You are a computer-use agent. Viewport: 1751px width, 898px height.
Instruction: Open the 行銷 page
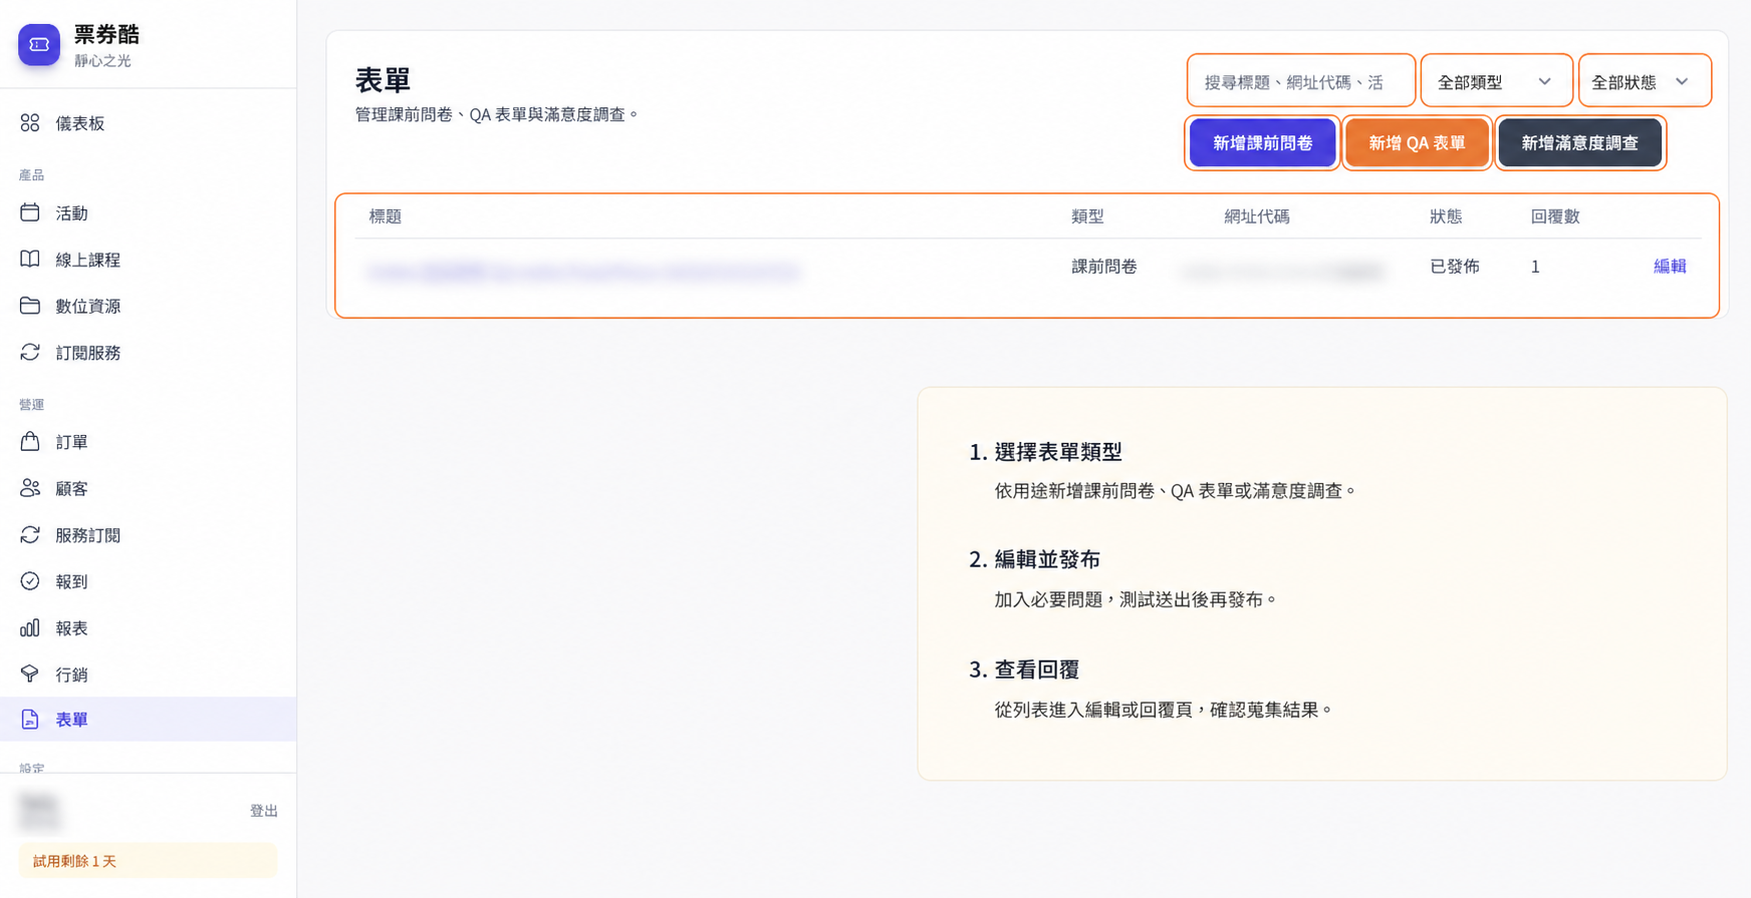point(148,674)
